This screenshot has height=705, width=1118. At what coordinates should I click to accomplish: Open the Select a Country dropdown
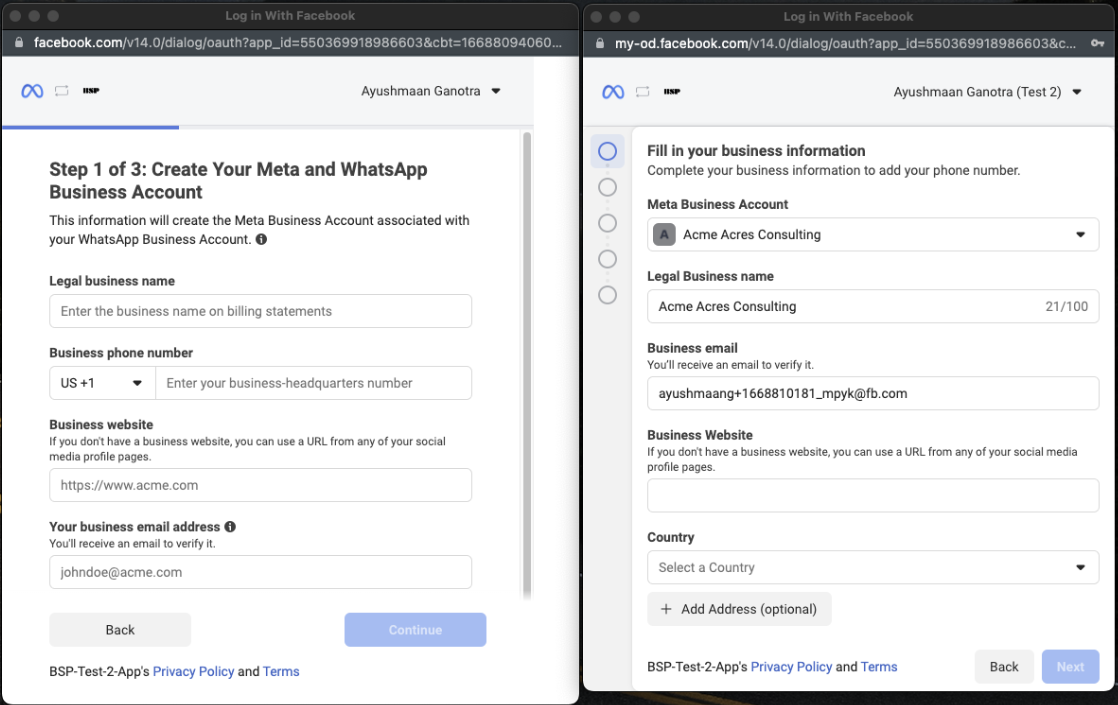[x=873, y=567]
